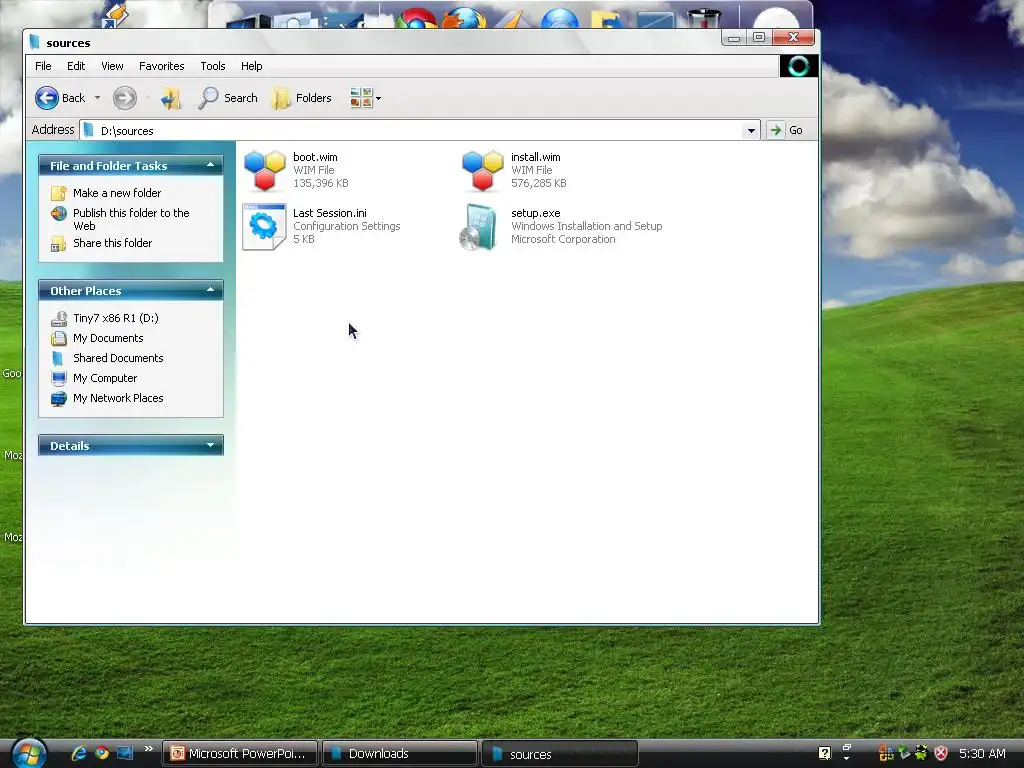The width and height of the screenshot is (1024, 768).
Task: Open the Help menu
Action: coord(251,66)
